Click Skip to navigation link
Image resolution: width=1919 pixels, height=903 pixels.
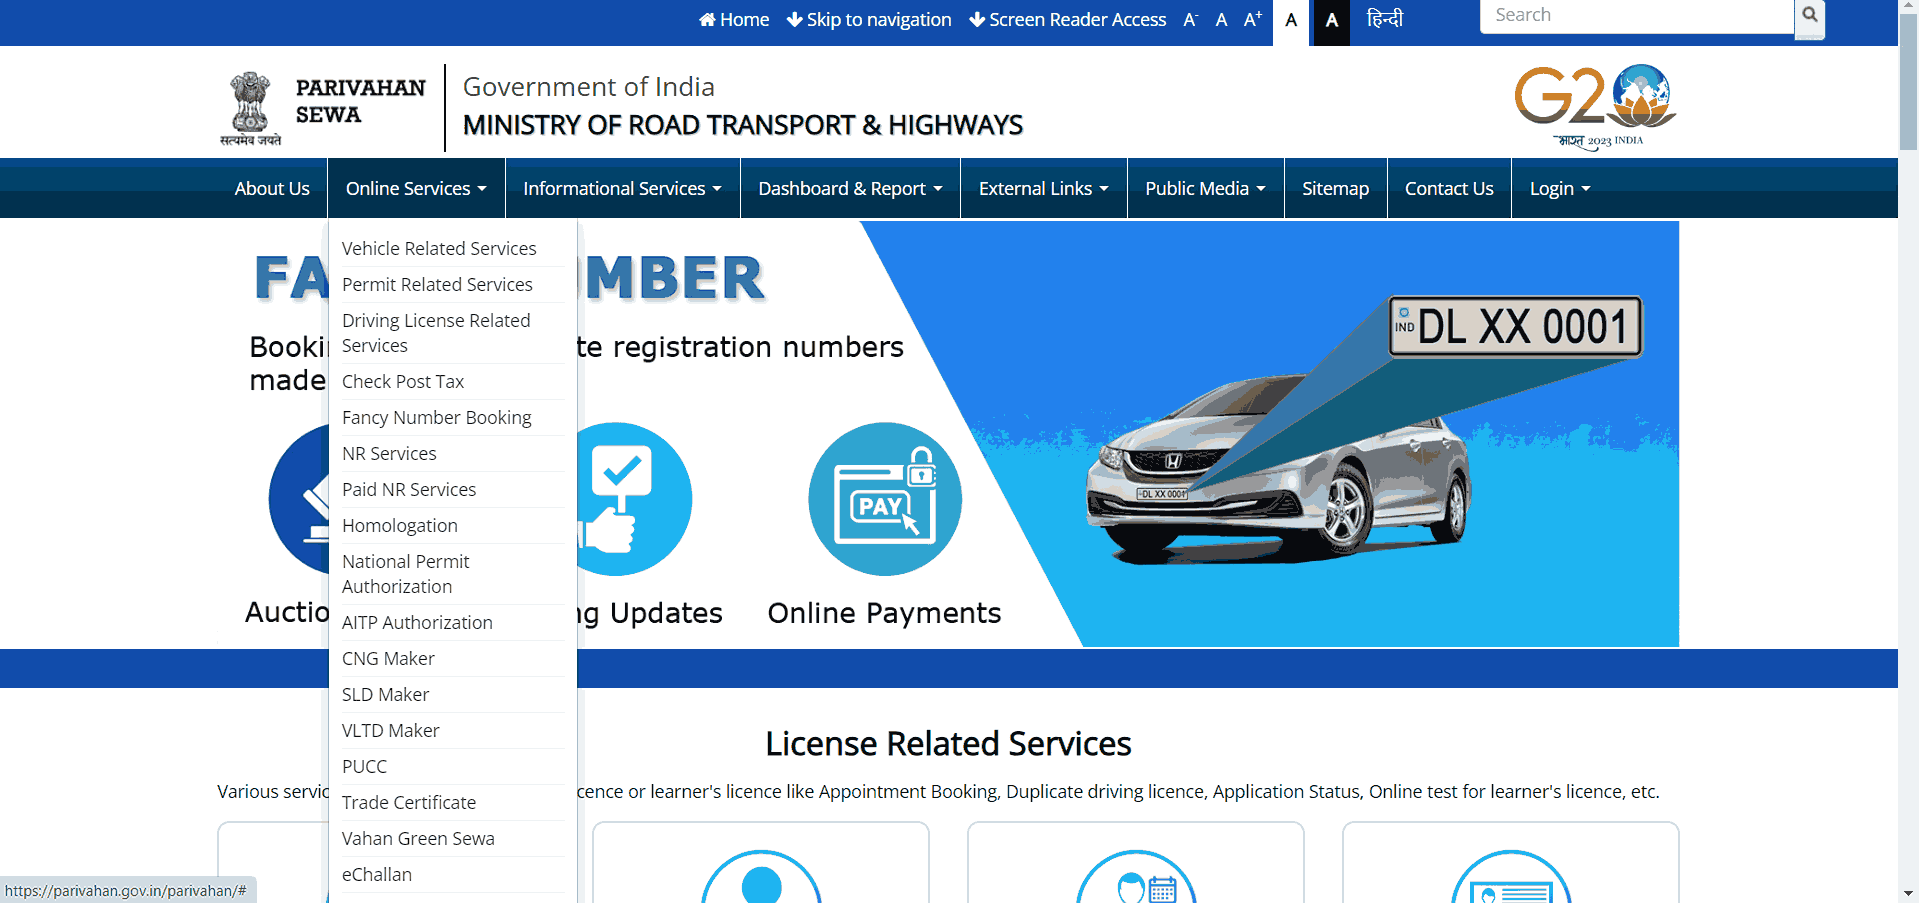pos(869,20)
